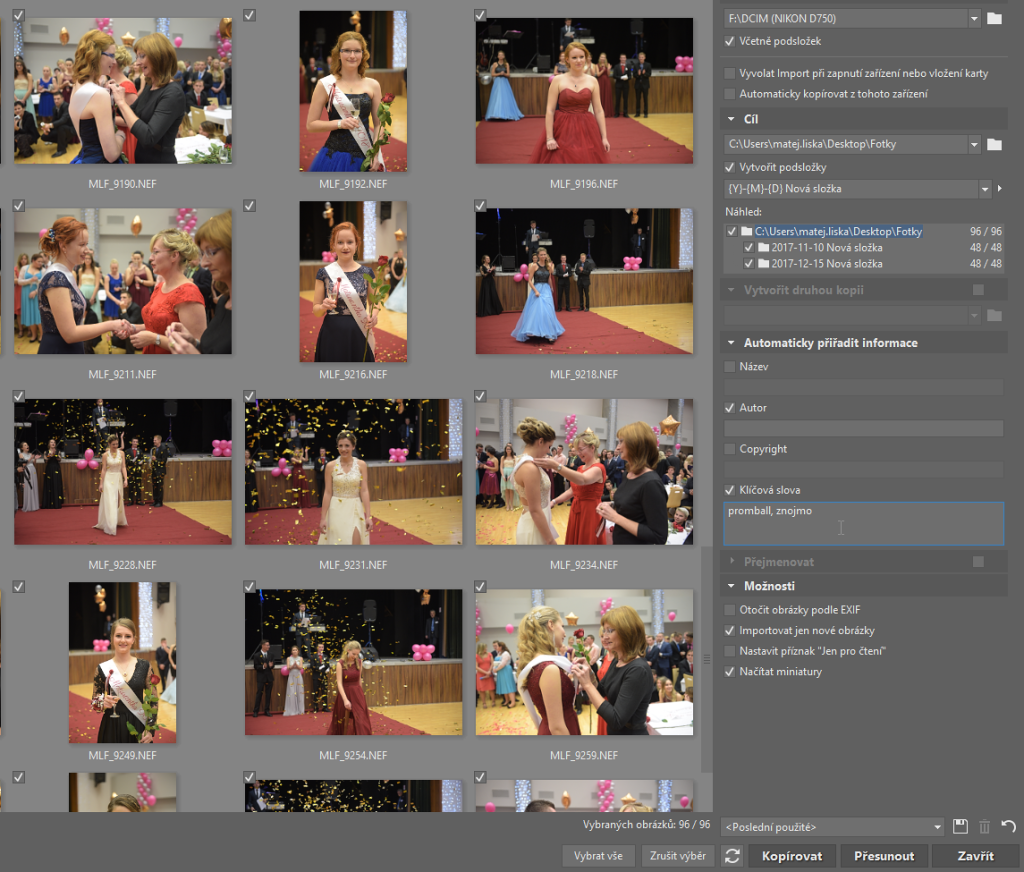The image size is (1024, 872).
Task: Enable Nastavit příznak Jen pro čtení
Action: pyautogui.click(x=729, y=651)
